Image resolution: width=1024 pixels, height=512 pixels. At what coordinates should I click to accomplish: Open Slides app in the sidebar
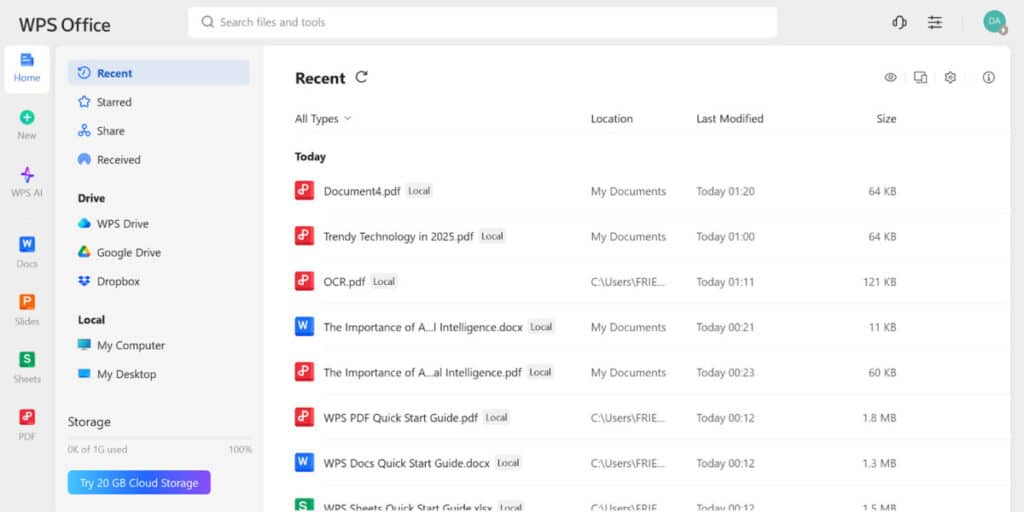tap(27, 310)
